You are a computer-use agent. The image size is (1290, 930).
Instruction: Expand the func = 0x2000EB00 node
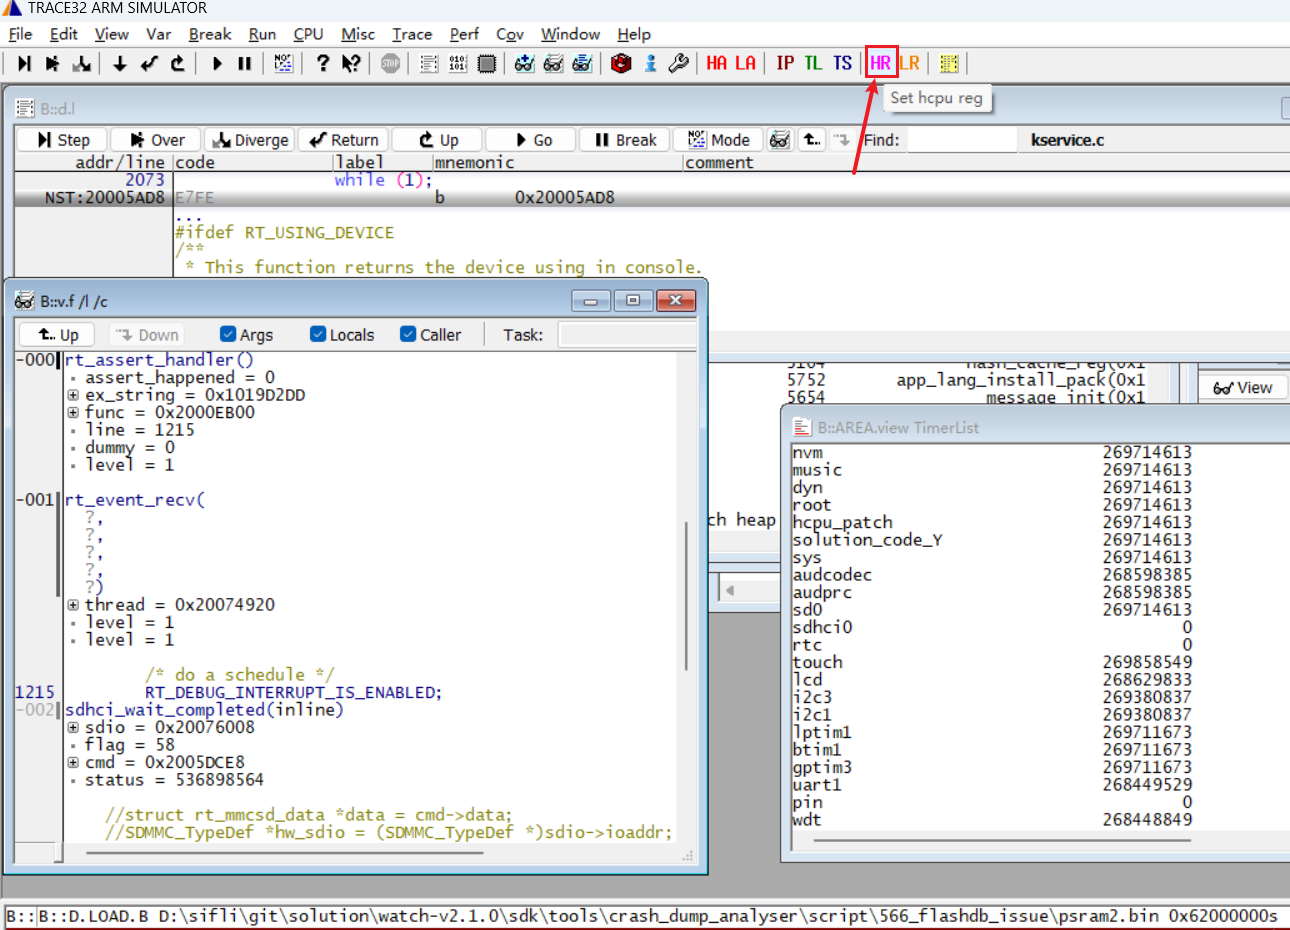coord(73,412)
